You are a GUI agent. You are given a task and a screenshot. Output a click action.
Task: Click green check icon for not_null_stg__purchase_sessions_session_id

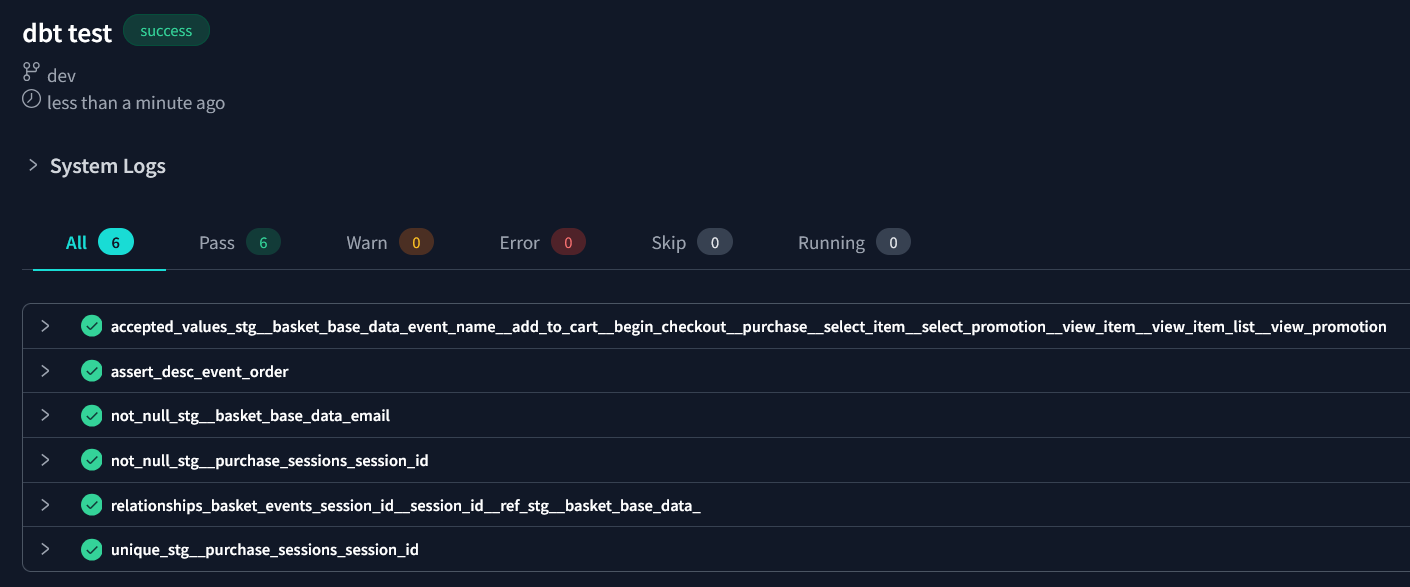(x=92, y=460)
